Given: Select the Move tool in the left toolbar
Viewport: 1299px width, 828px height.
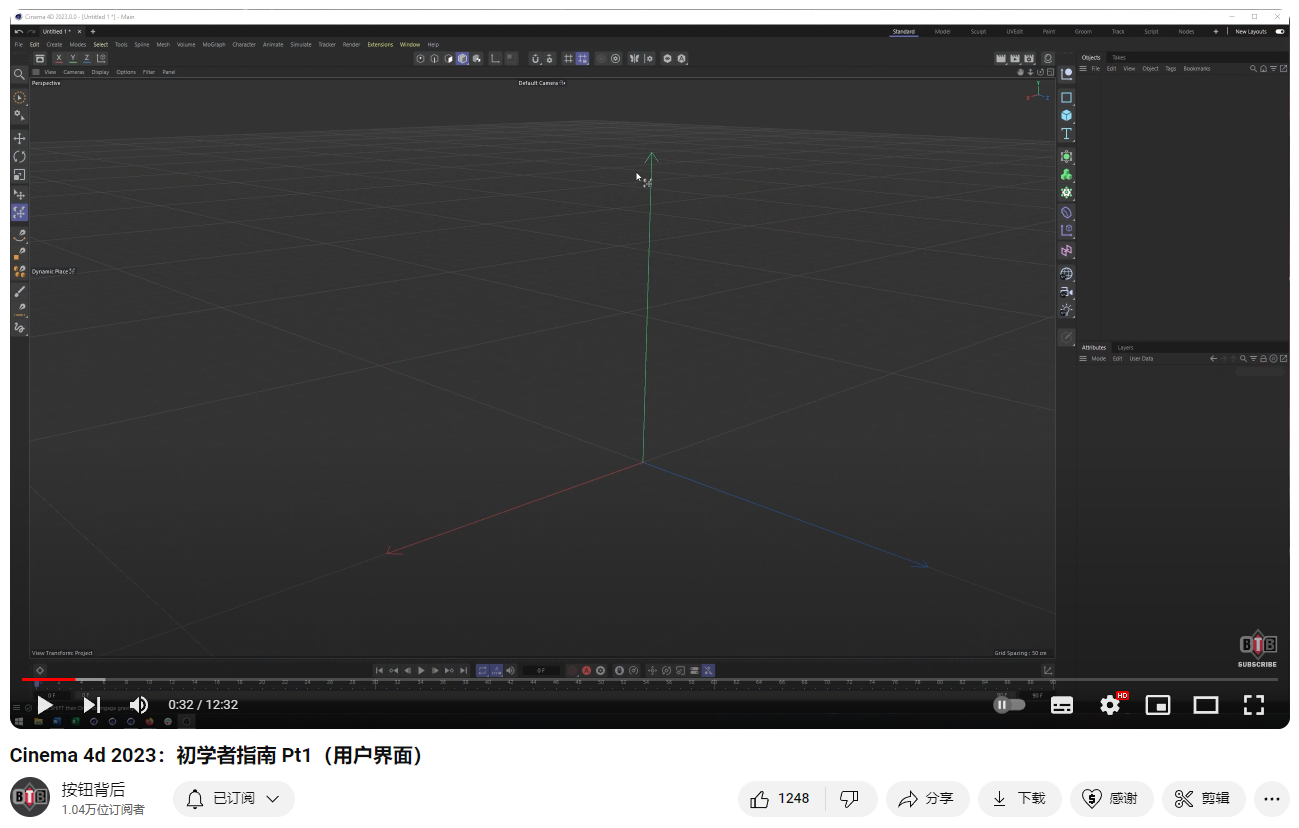Looking at the screenshot, I should (x=20, y=136).
